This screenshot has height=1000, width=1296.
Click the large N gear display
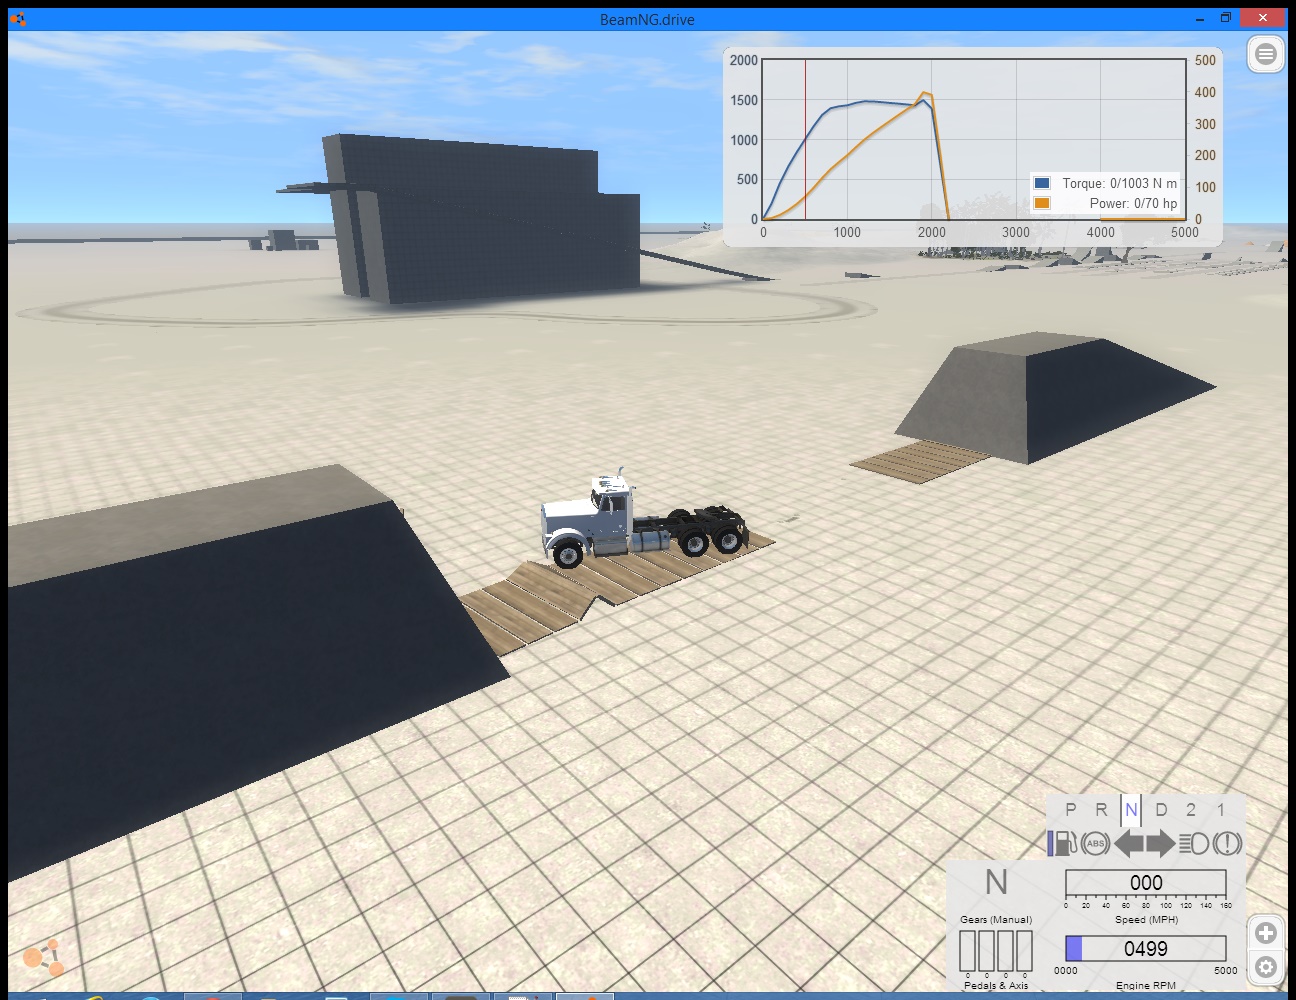click(x=996, y=882)
